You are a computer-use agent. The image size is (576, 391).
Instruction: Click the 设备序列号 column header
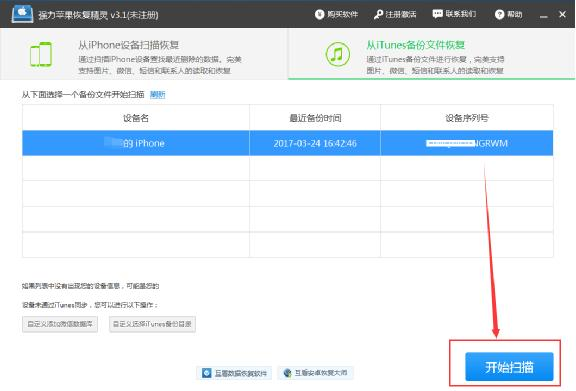coord(467,118)
